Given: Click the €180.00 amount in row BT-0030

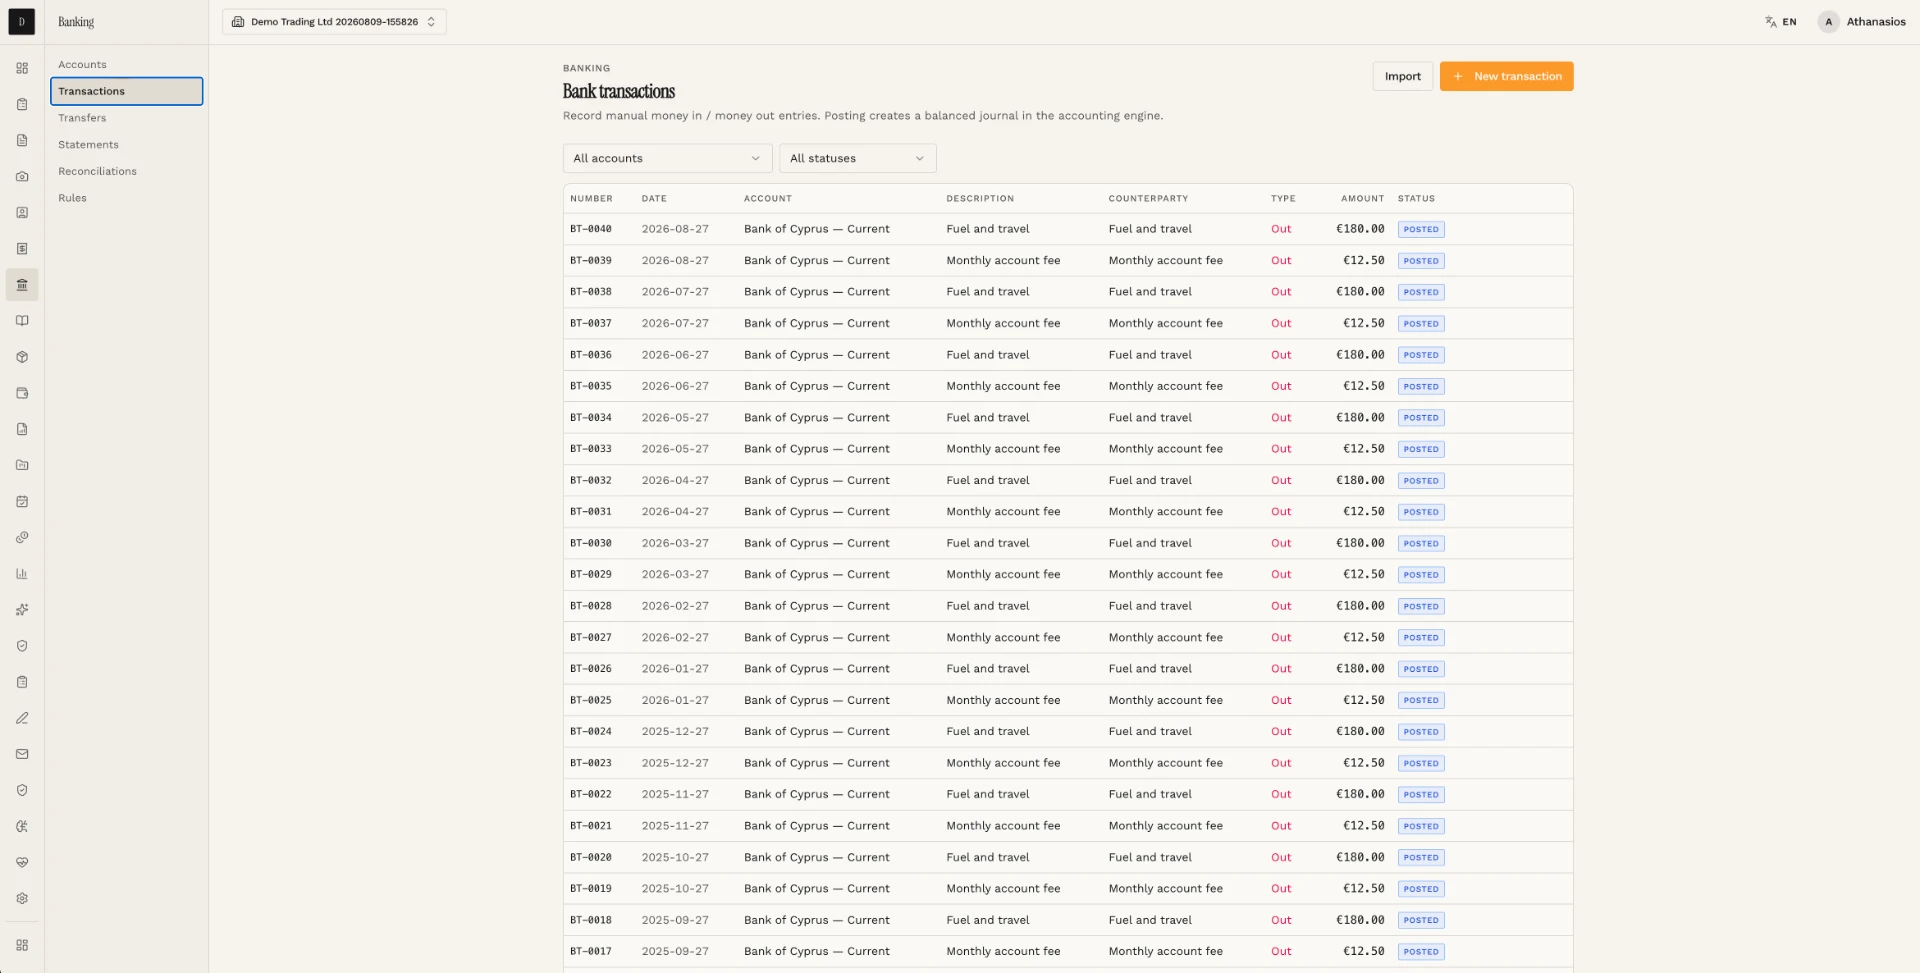Looking at the screenshot, I should (1360, 543).
